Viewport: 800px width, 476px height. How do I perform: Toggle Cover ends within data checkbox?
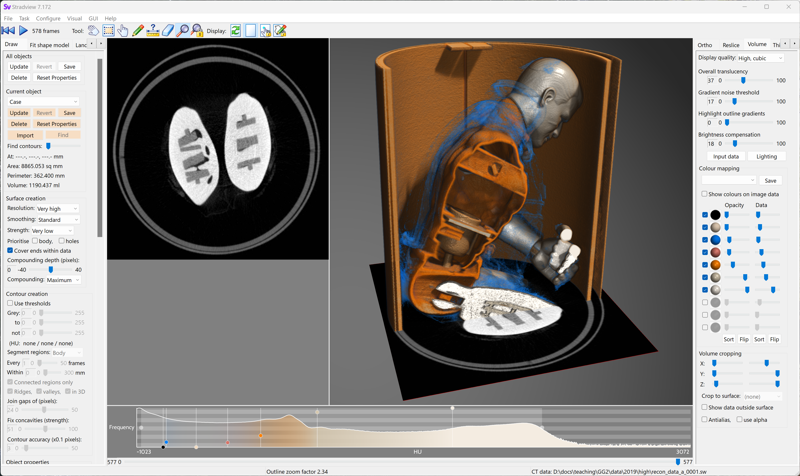tap(10, 250)
